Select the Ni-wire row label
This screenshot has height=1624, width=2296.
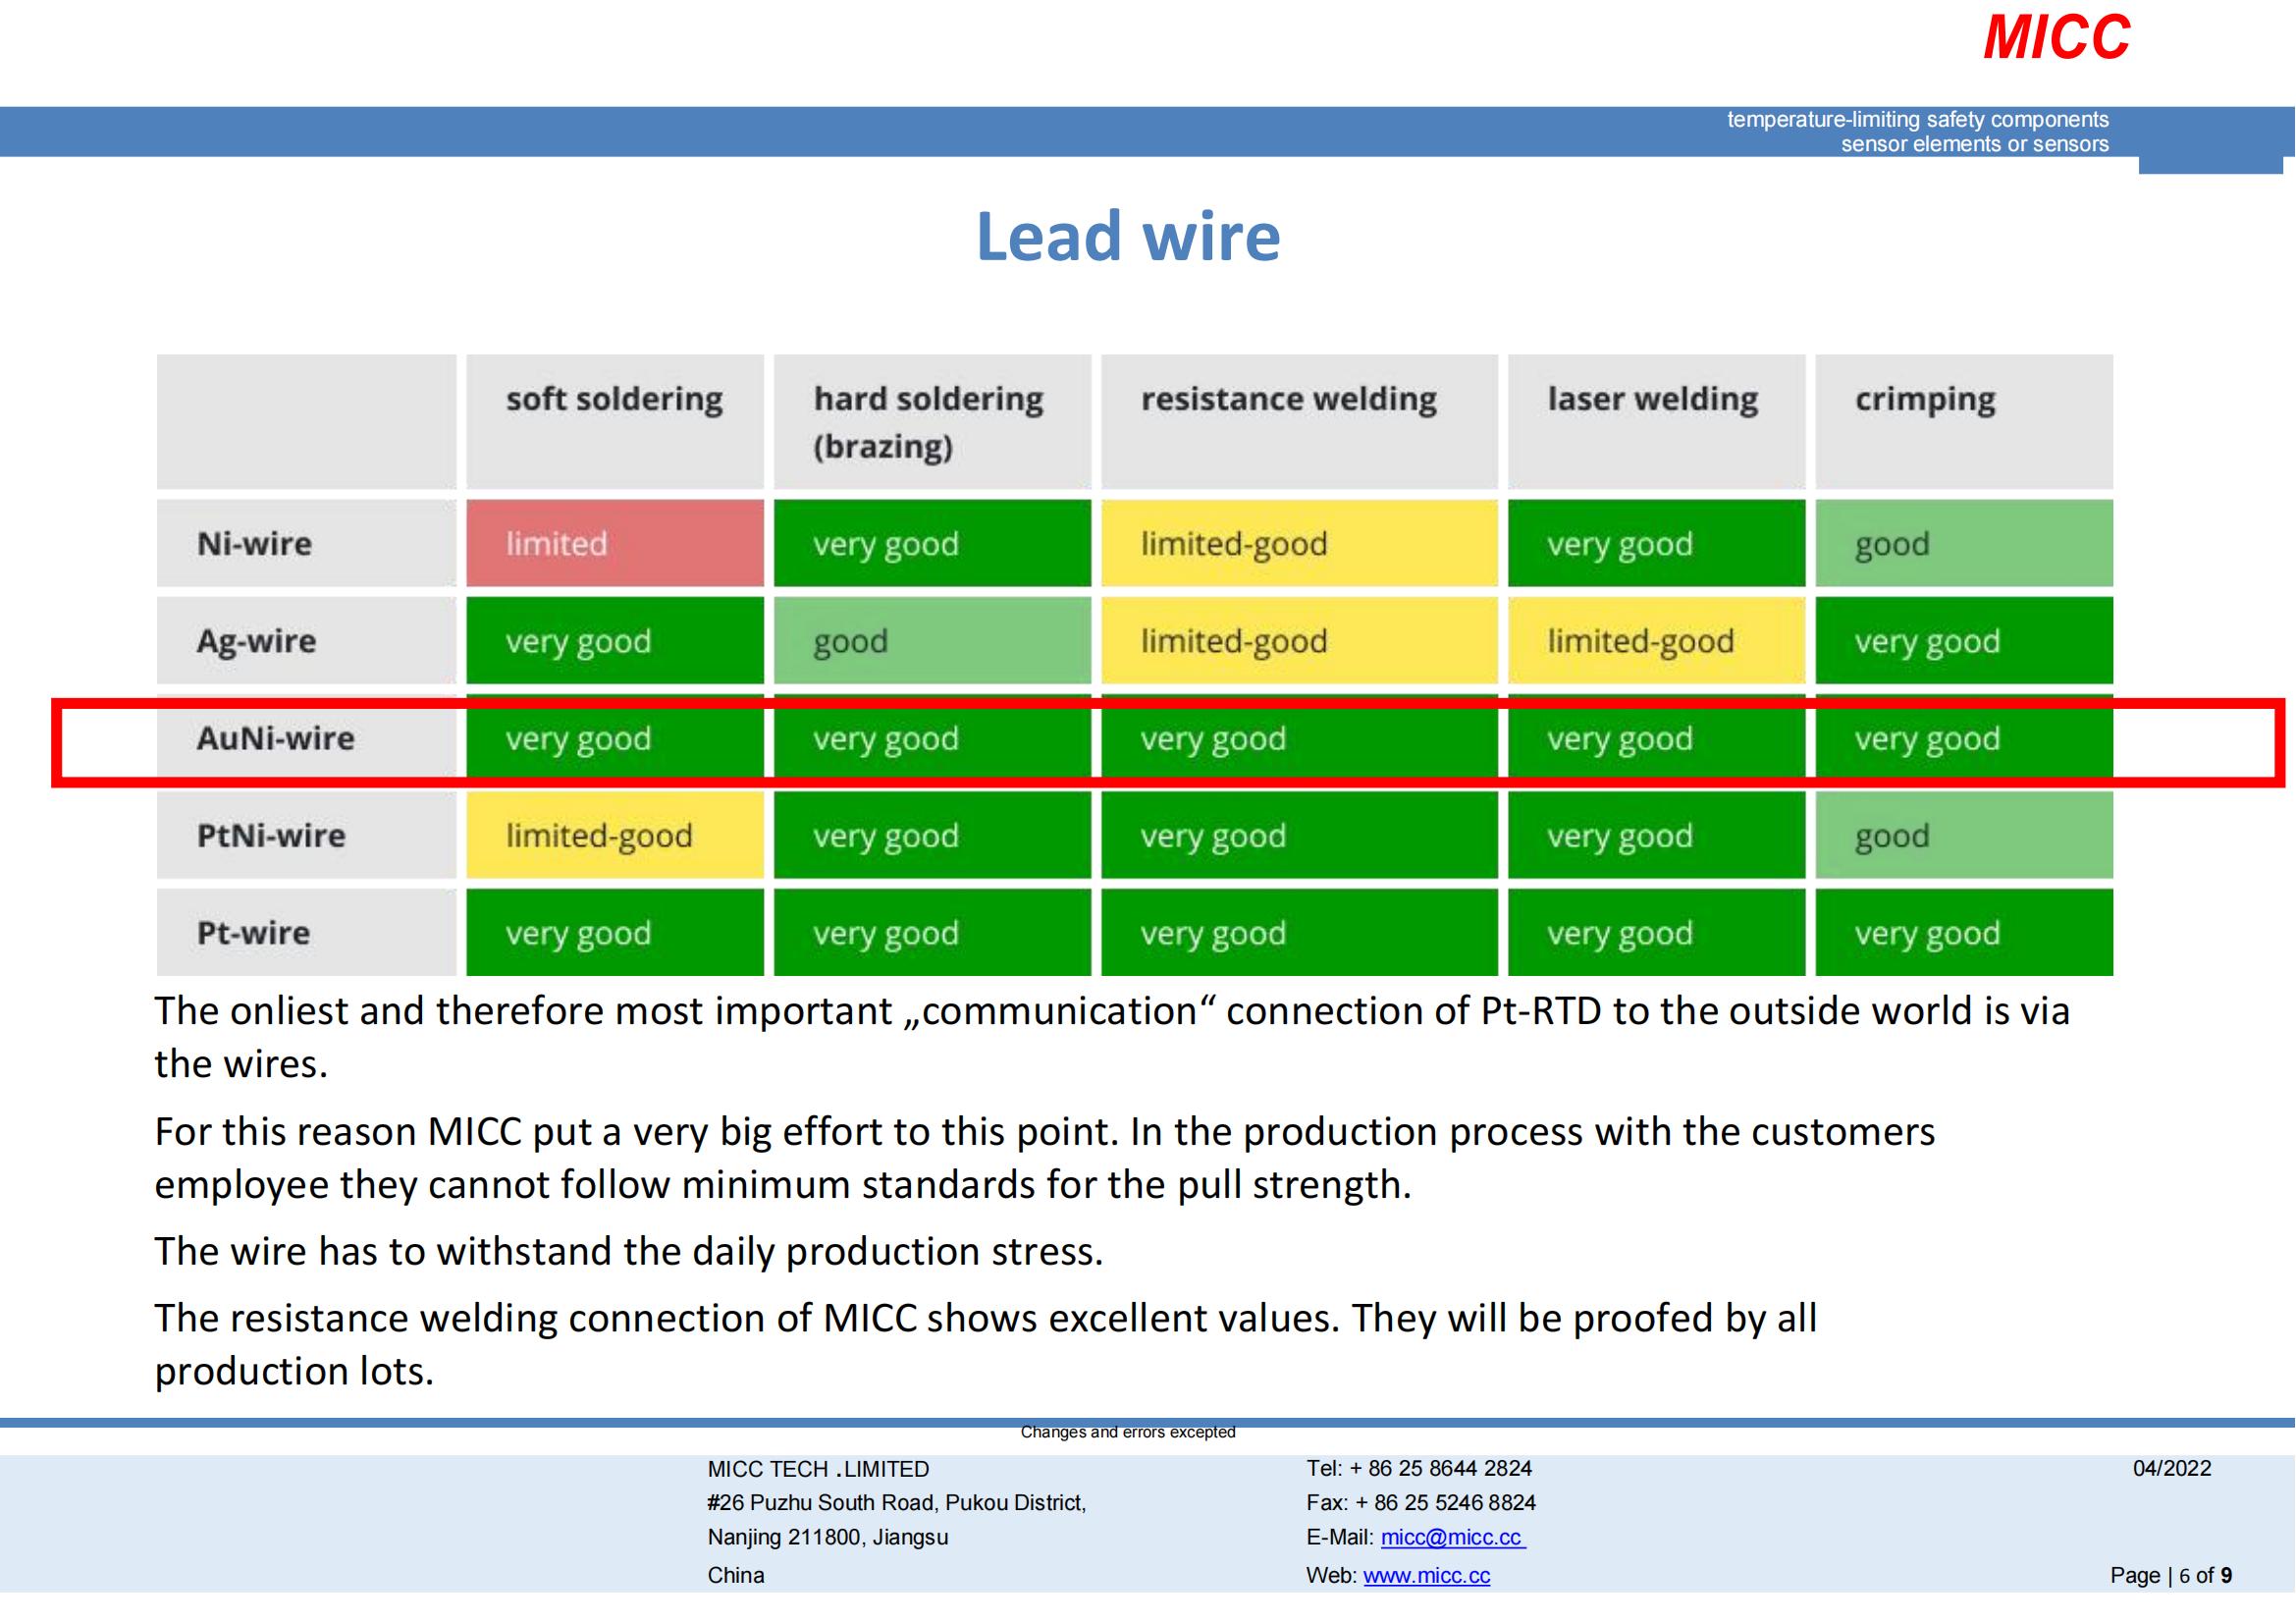[255, 544]
